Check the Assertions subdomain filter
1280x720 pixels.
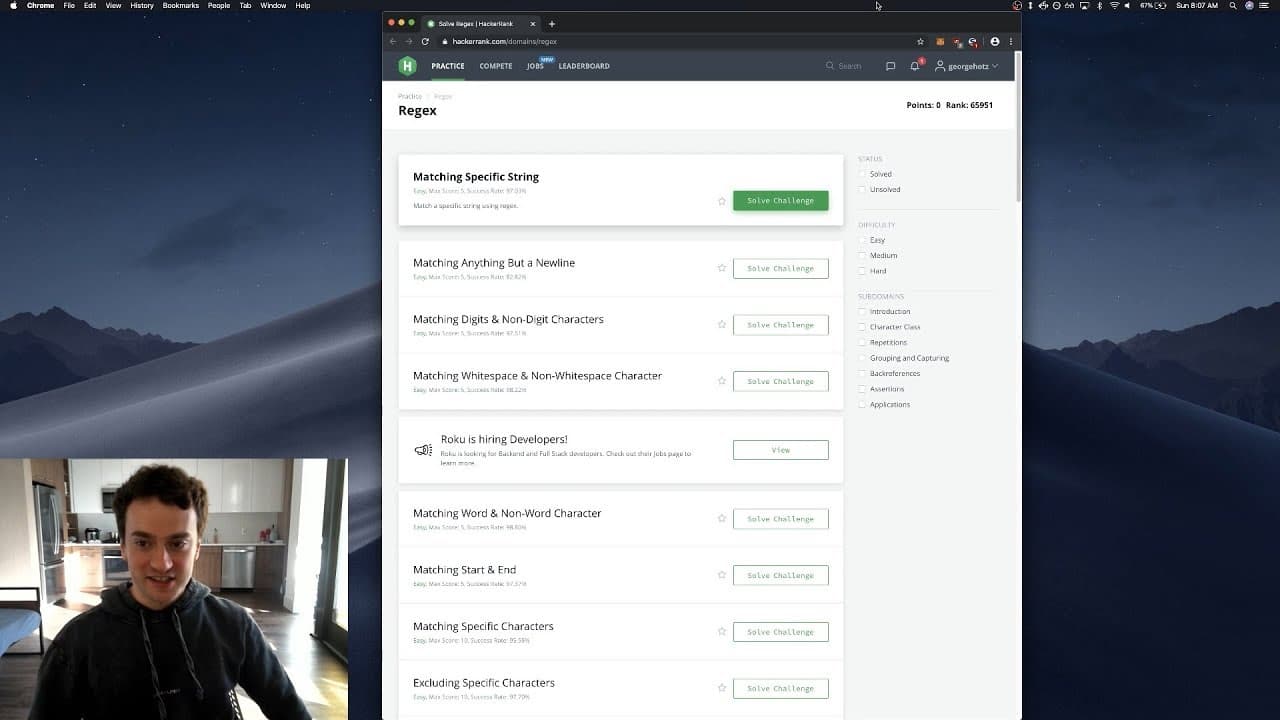[862, 389]
